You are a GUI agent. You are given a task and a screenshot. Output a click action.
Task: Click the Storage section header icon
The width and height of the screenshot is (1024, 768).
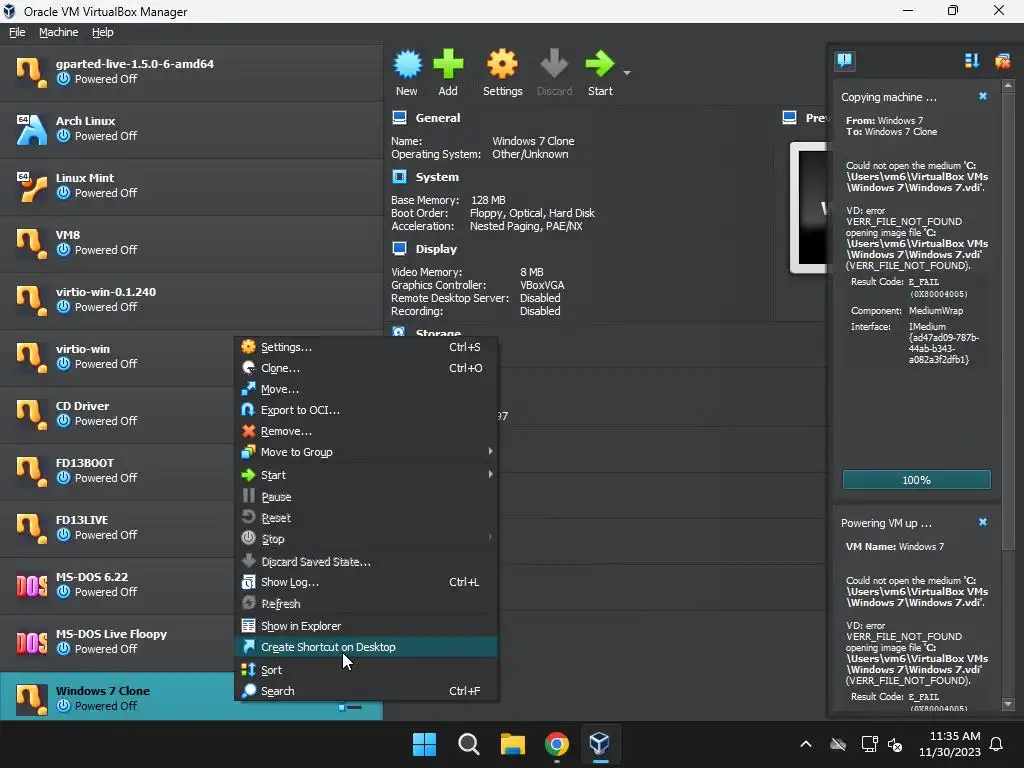click(x=399, y=332)
